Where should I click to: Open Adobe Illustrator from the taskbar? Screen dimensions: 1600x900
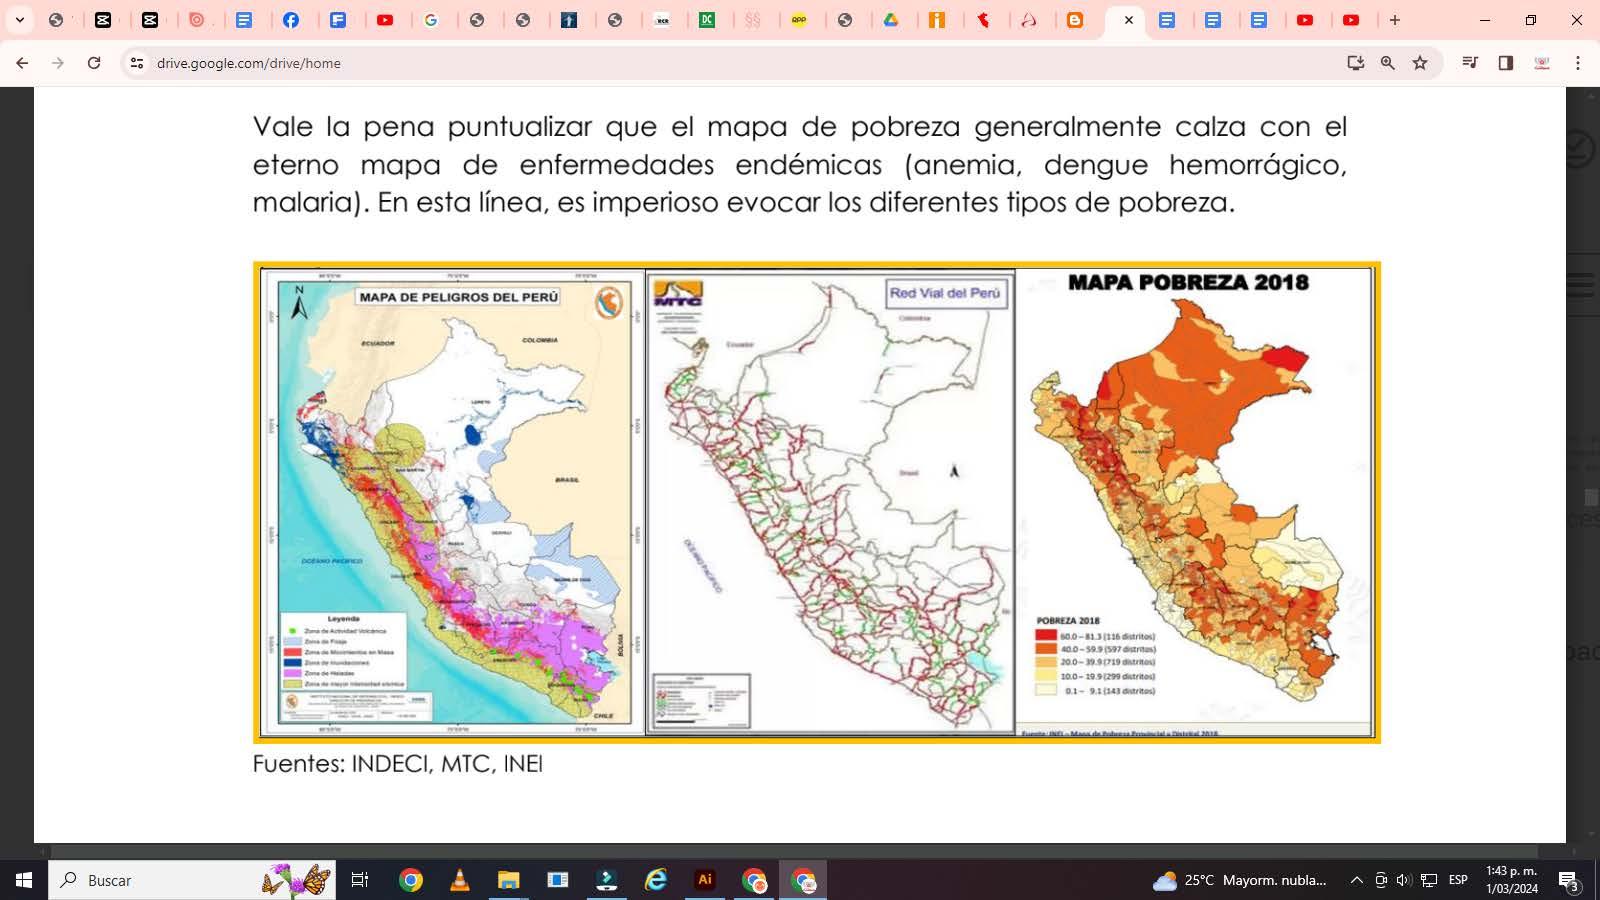pyautogui.click(x=705, y=880)
